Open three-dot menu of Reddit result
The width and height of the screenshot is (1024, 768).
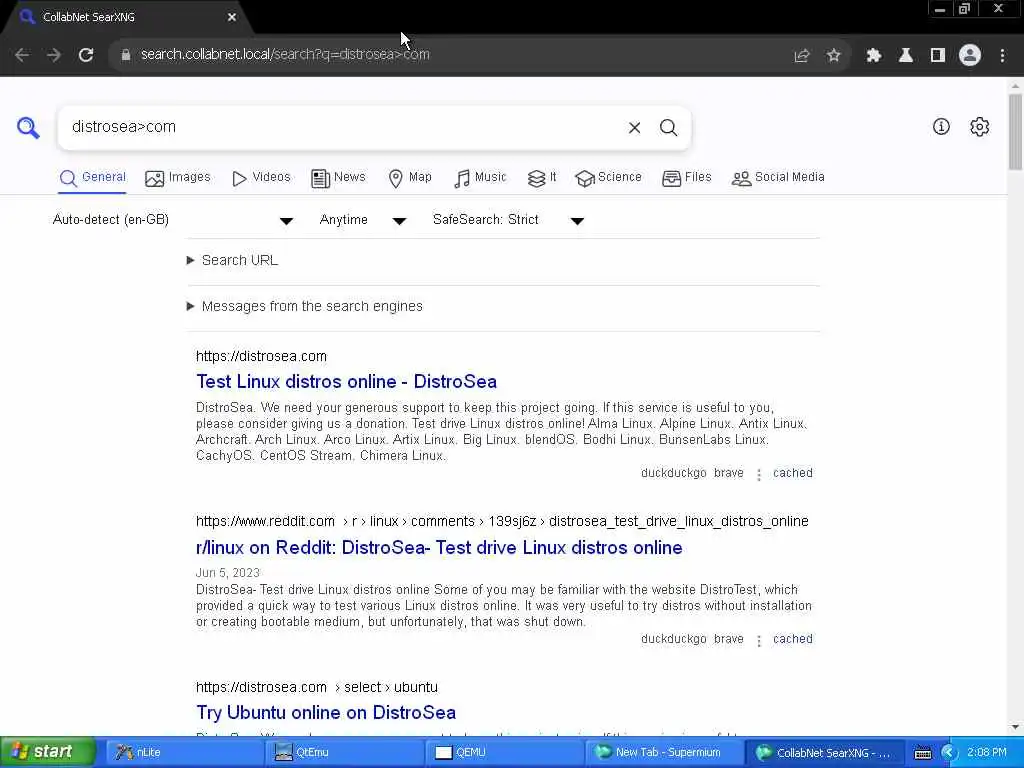coord(759,641)
